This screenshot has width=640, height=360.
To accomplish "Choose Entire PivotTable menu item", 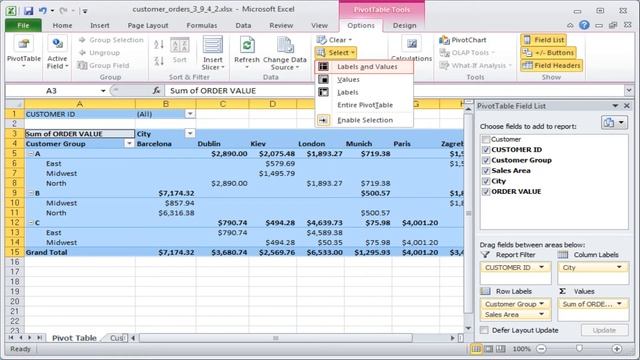I will click(x=364, y=105).
